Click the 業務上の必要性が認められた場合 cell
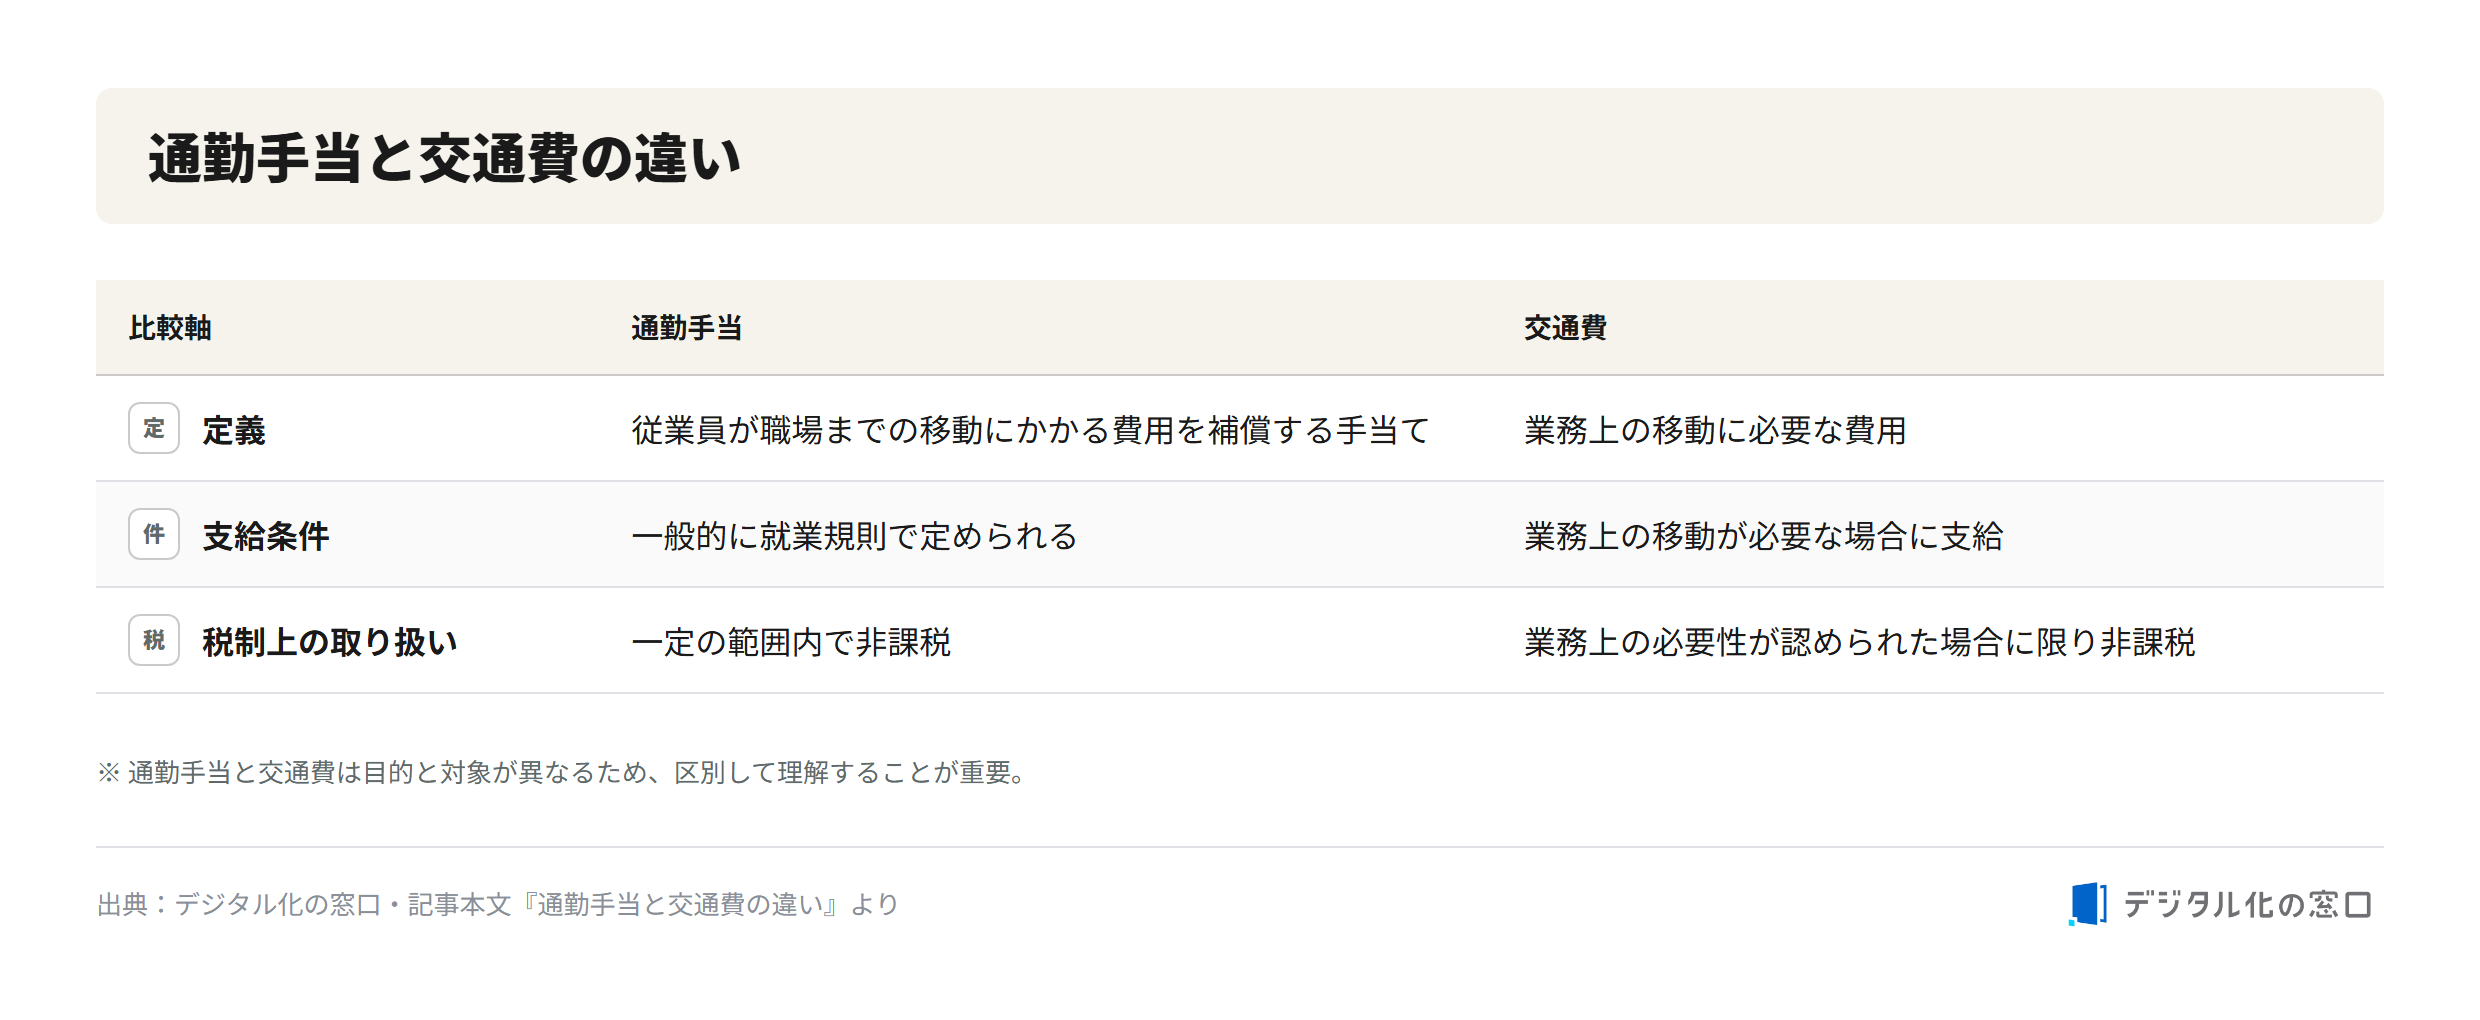The image size is (2480, 1020). point(1860,642)
